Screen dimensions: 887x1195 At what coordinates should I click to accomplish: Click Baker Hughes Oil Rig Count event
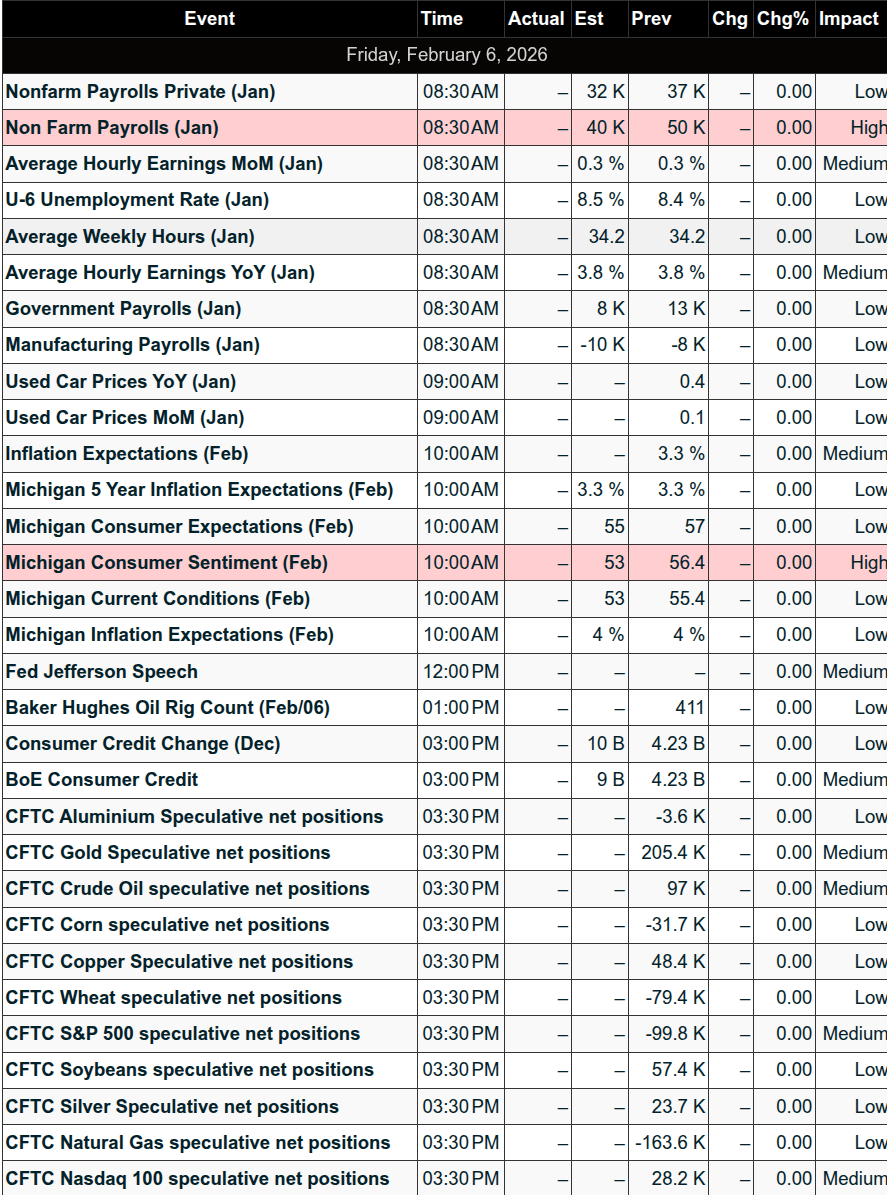[167, 708]
